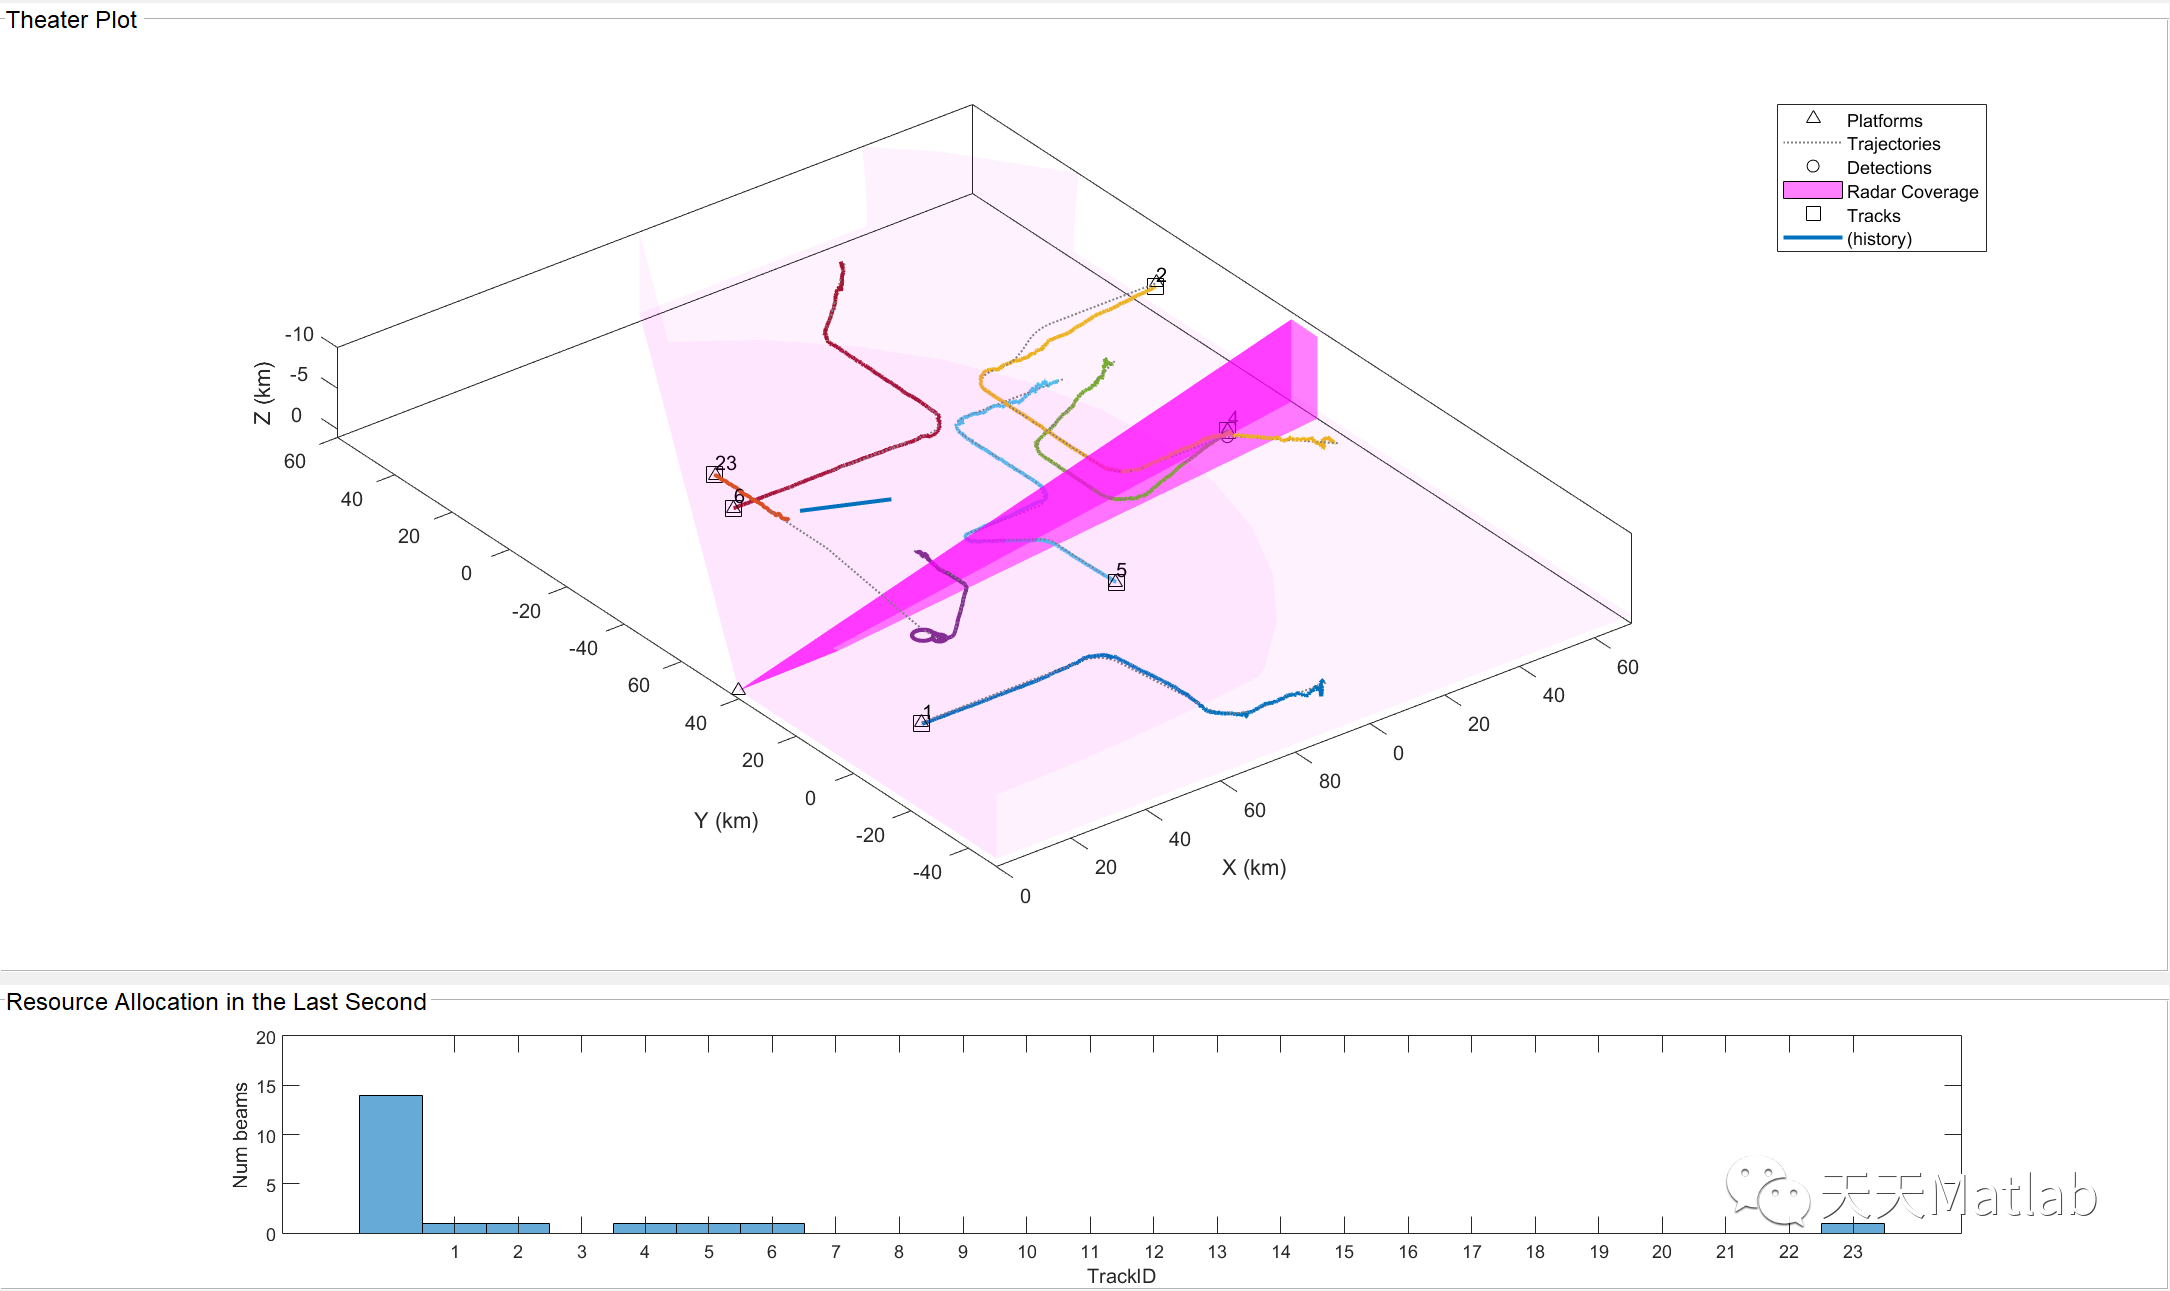
Task: Click the track 4 marker inside radar beam
Action: point(1227,430)
